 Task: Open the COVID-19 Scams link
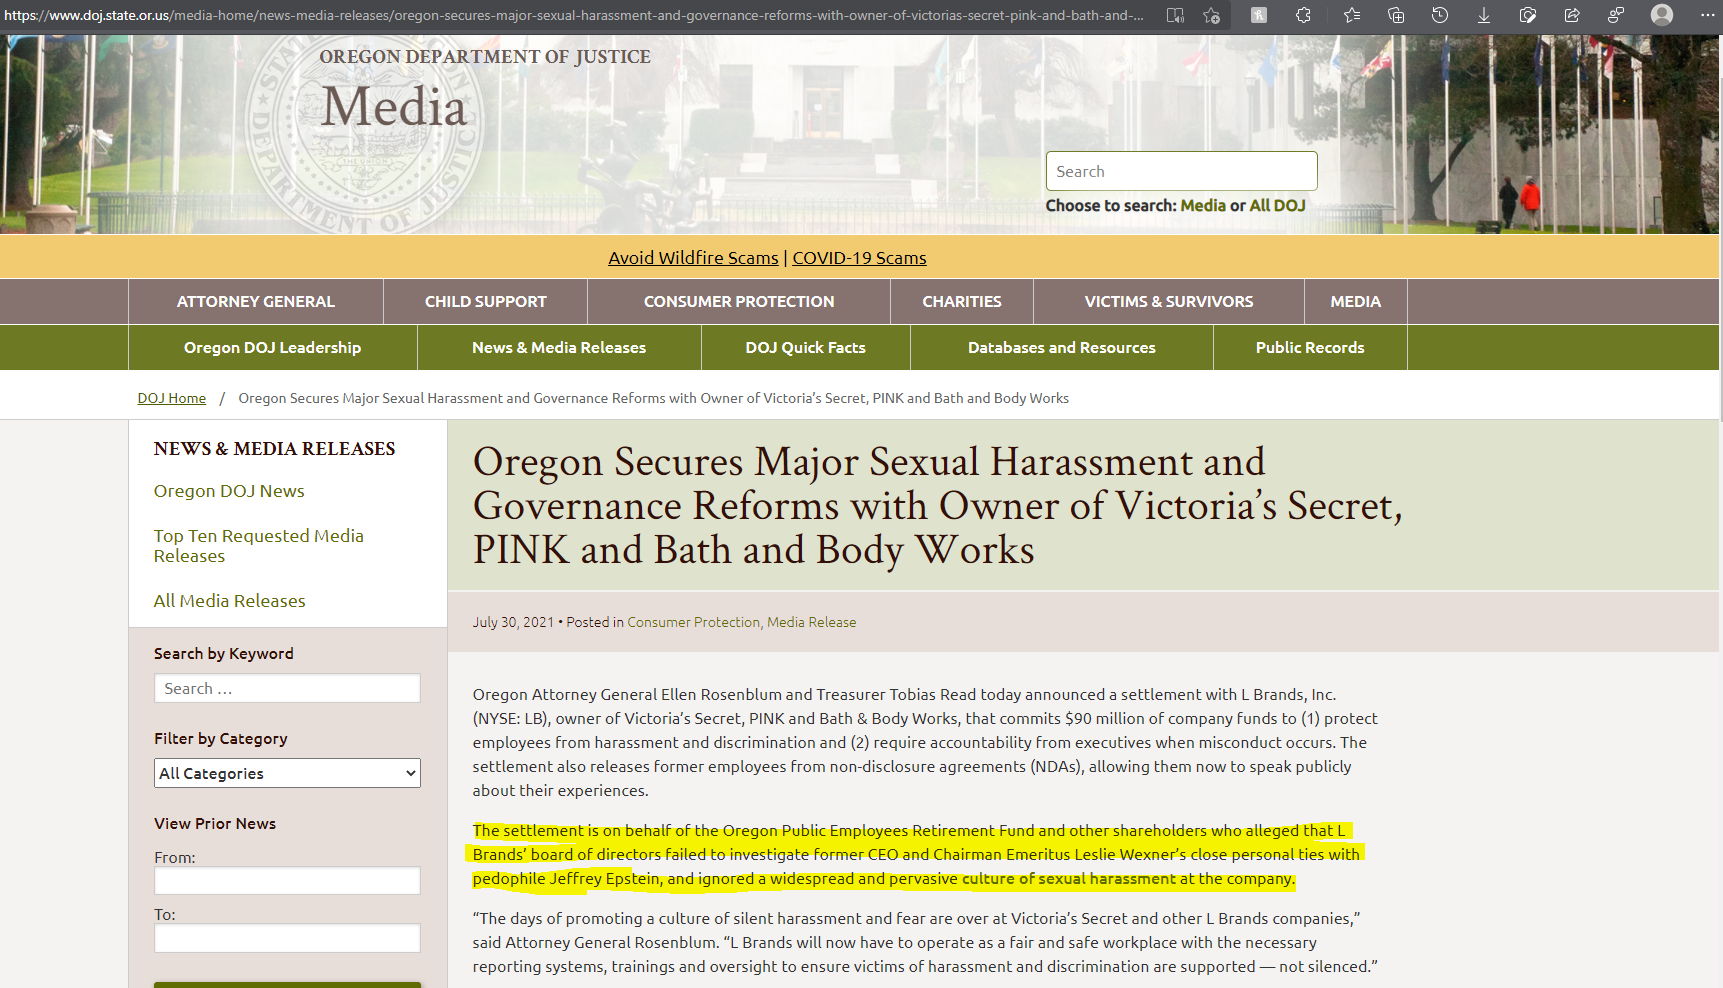click(x=859, y=258)
